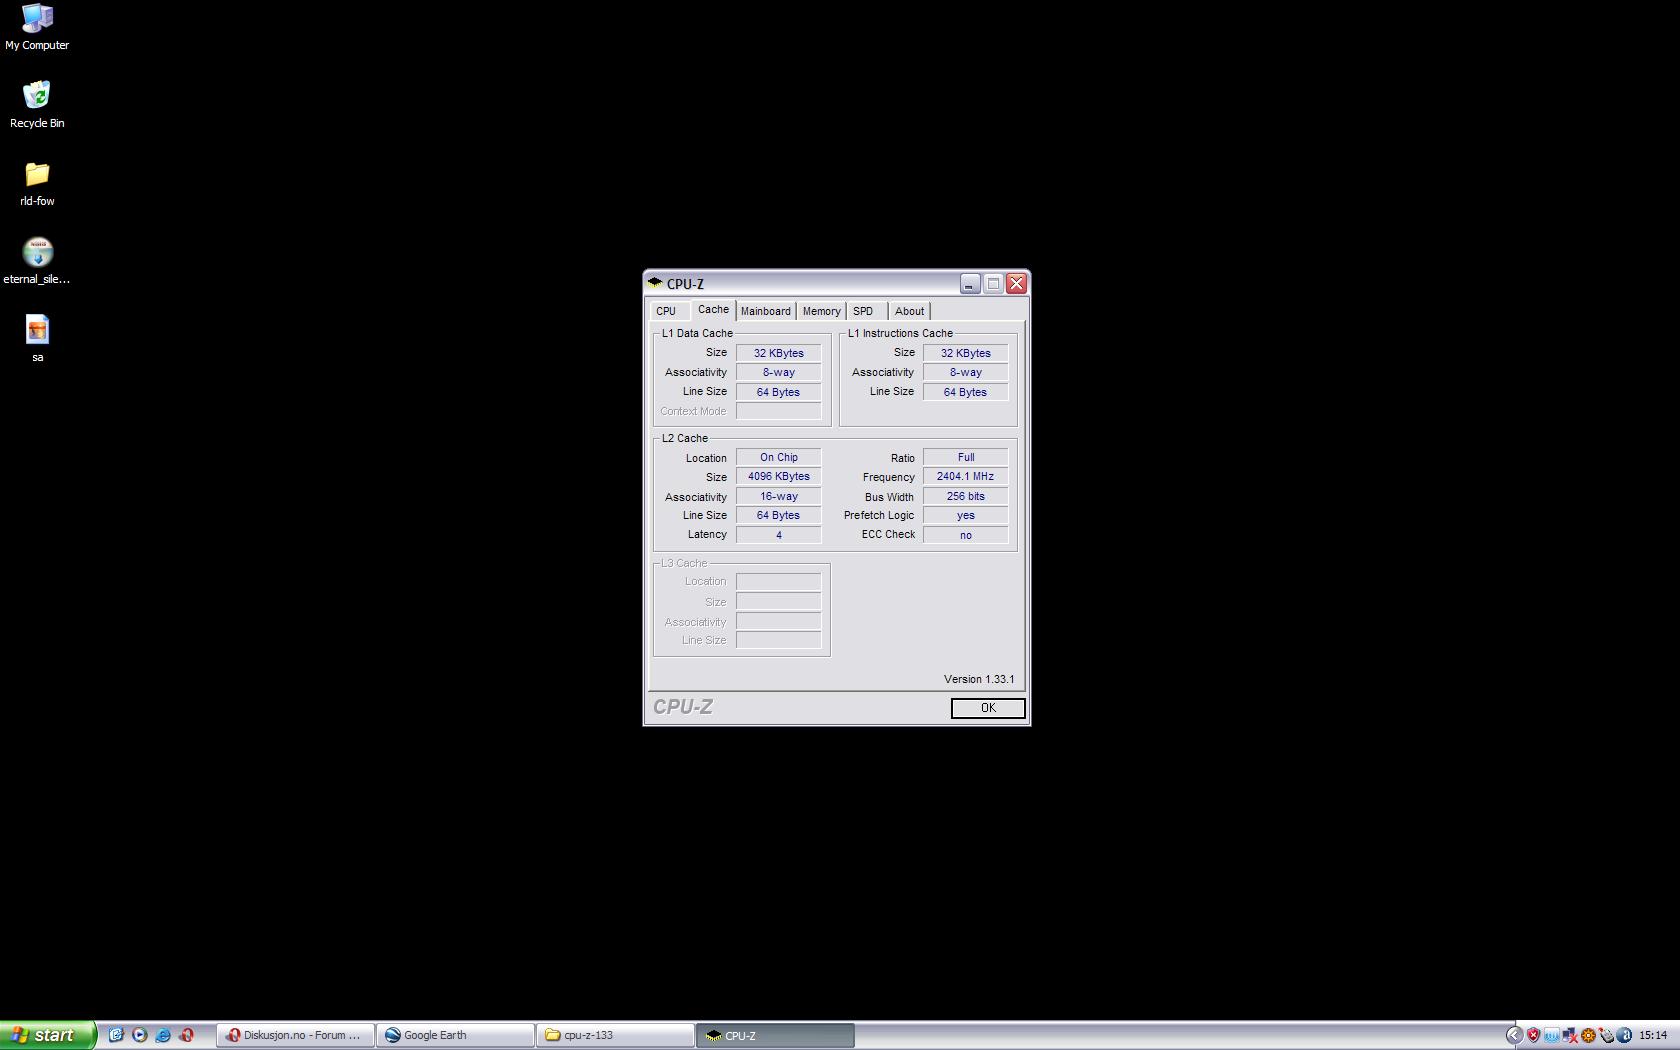Click L1 Instructions Cache Size field

point(965,353)
